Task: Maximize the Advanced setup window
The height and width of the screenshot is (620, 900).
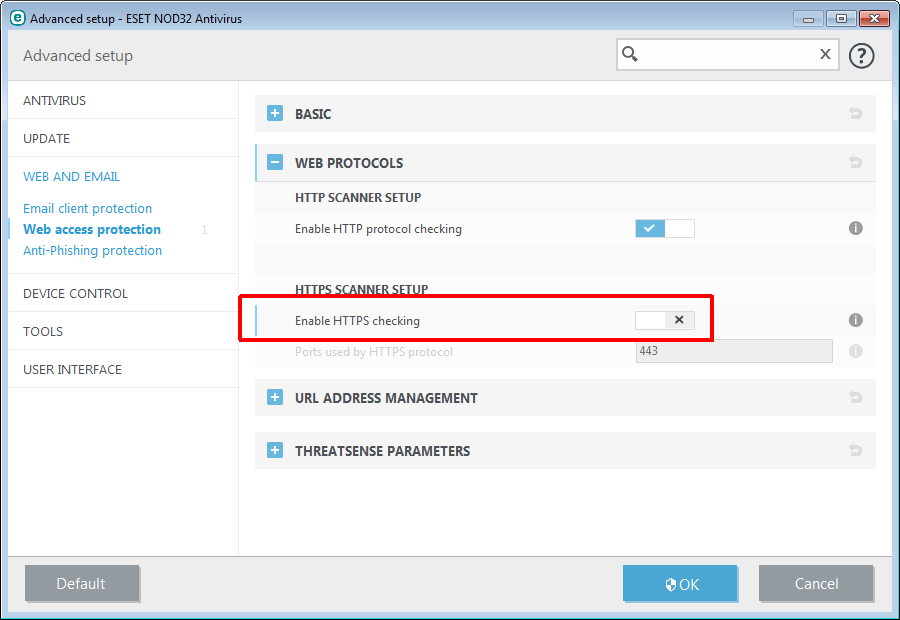Action: (841, 19)
